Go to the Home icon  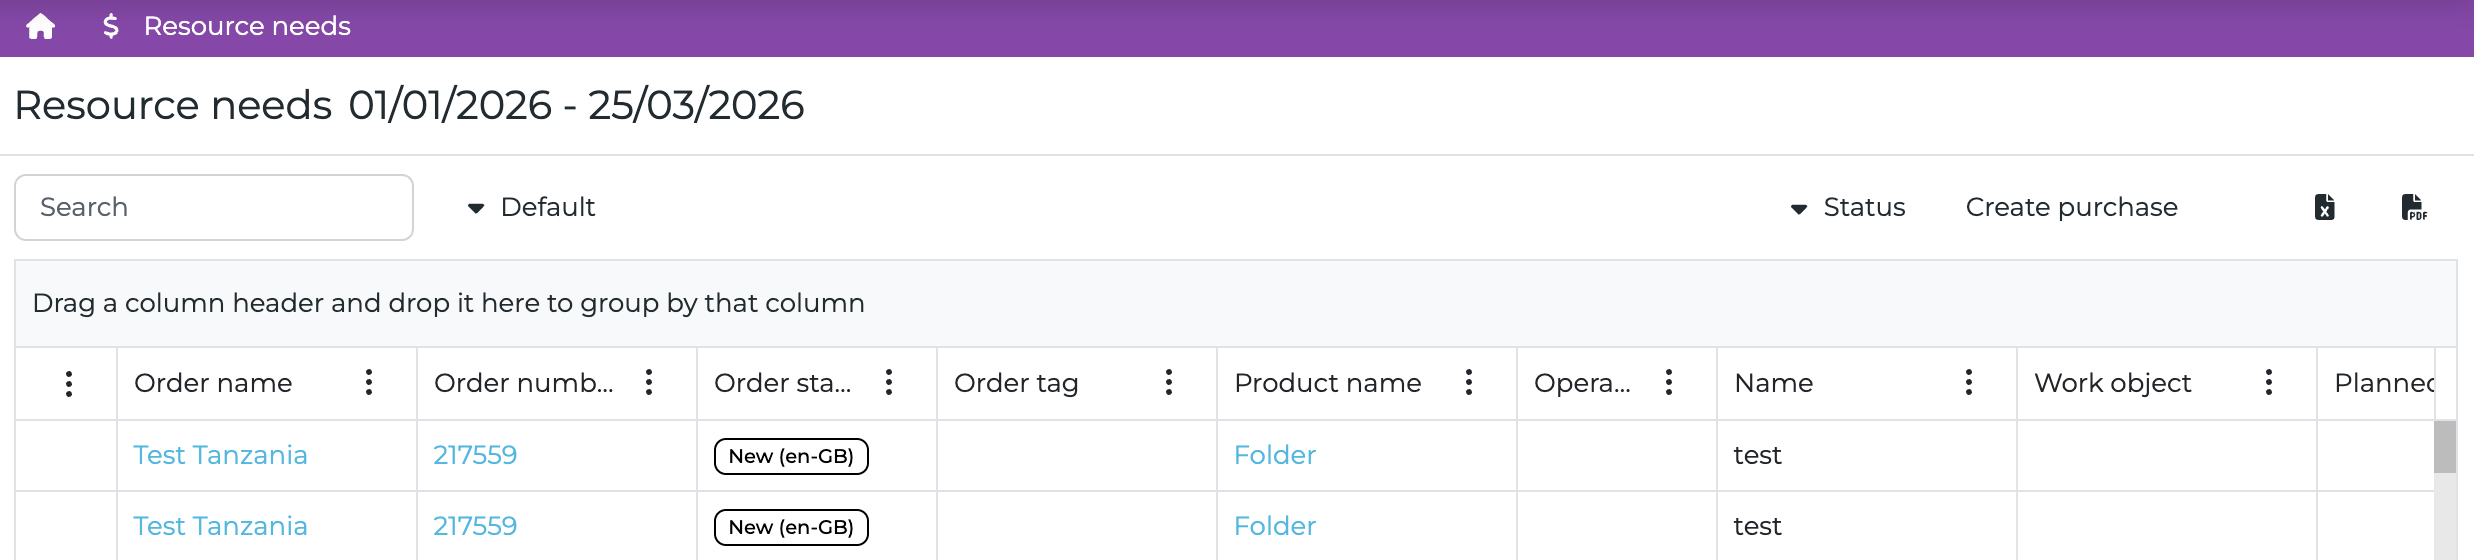41,27
